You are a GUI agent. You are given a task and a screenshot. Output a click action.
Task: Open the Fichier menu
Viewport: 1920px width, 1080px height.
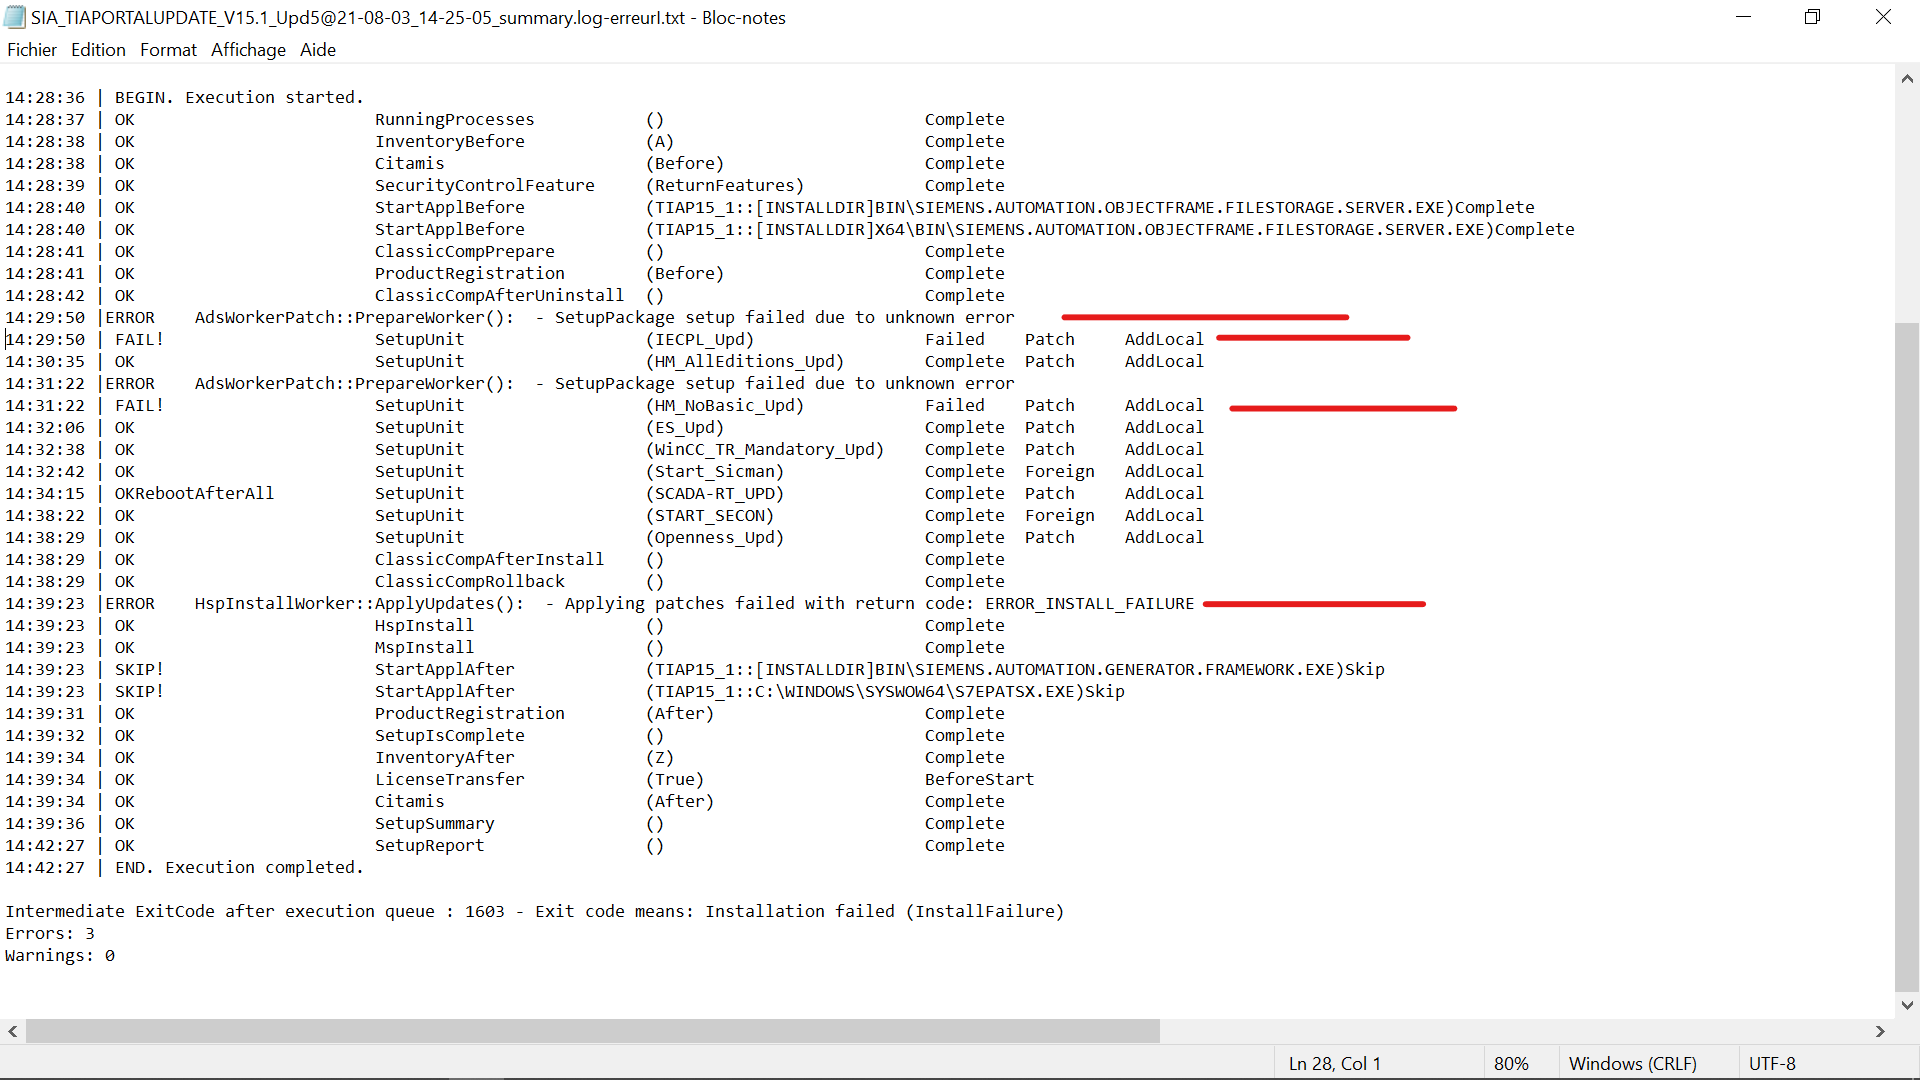[x=32, y=50]
